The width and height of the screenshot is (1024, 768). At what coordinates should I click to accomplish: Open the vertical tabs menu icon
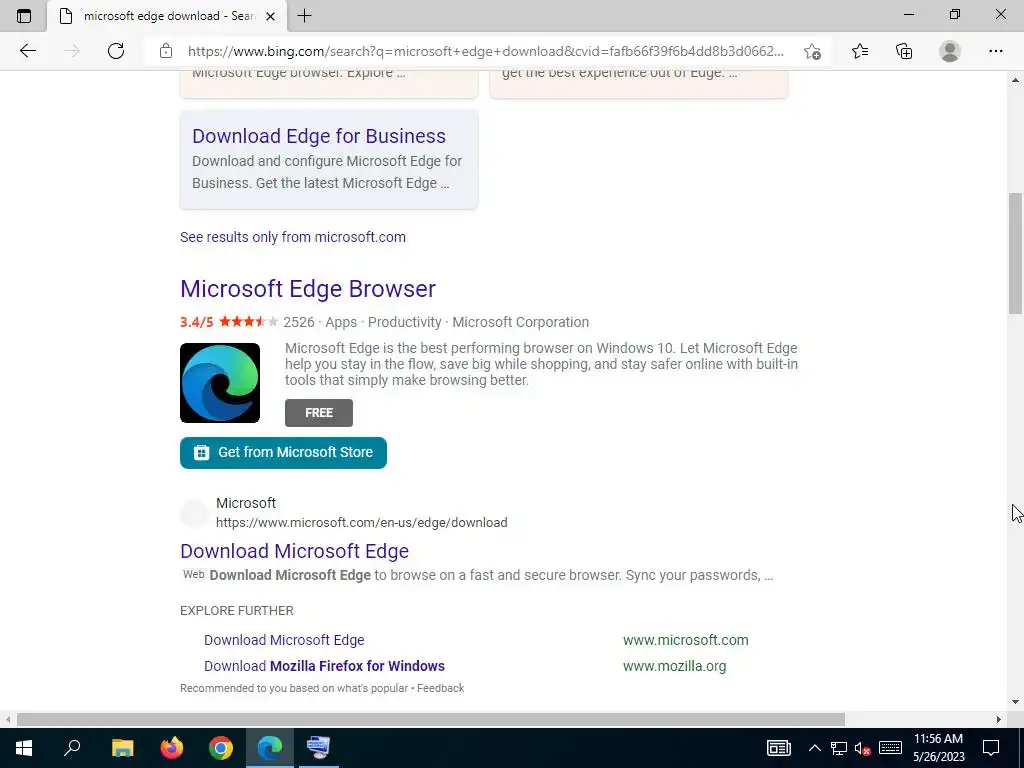[24, 16]
